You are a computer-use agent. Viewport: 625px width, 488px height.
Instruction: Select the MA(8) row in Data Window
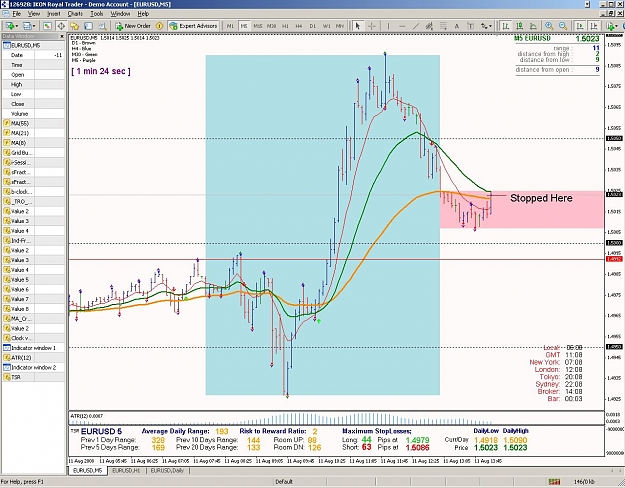[x=33, y=143]
